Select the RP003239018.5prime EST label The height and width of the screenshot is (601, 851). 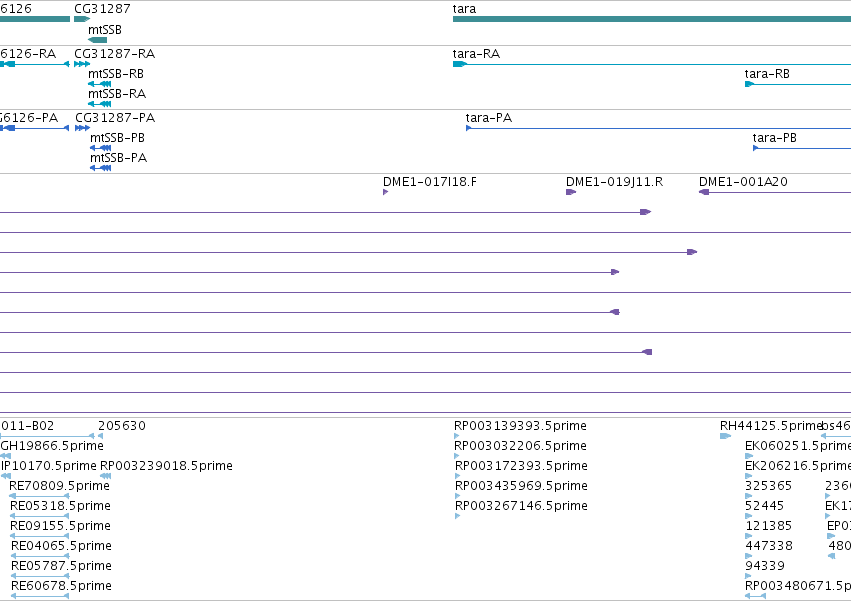tap(166, 466)
